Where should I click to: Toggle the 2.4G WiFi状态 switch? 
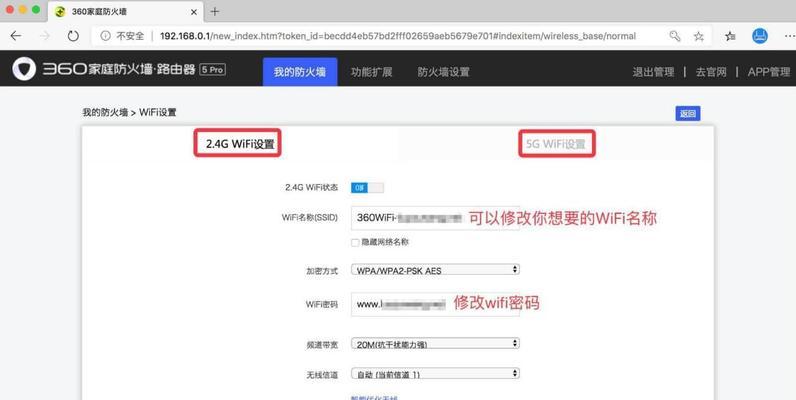tap(367, 188)
